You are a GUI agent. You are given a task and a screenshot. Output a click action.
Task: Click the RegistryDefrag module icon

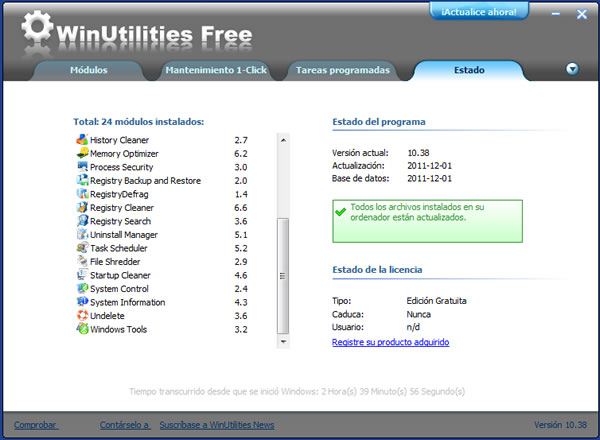click(x=82, y=194)
